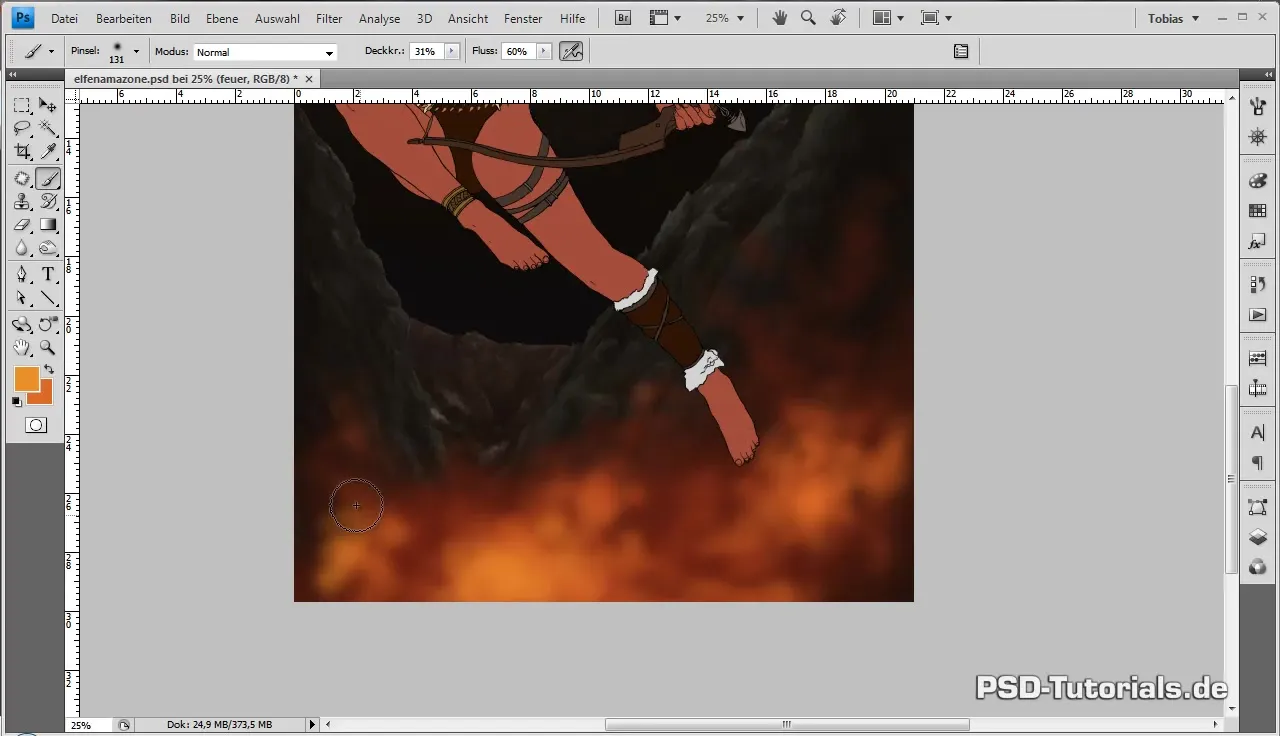This screenshot has height=736, width=1280.
Task: Select the Pen tool
Action: pyautogui.click(x=22, y=275)
